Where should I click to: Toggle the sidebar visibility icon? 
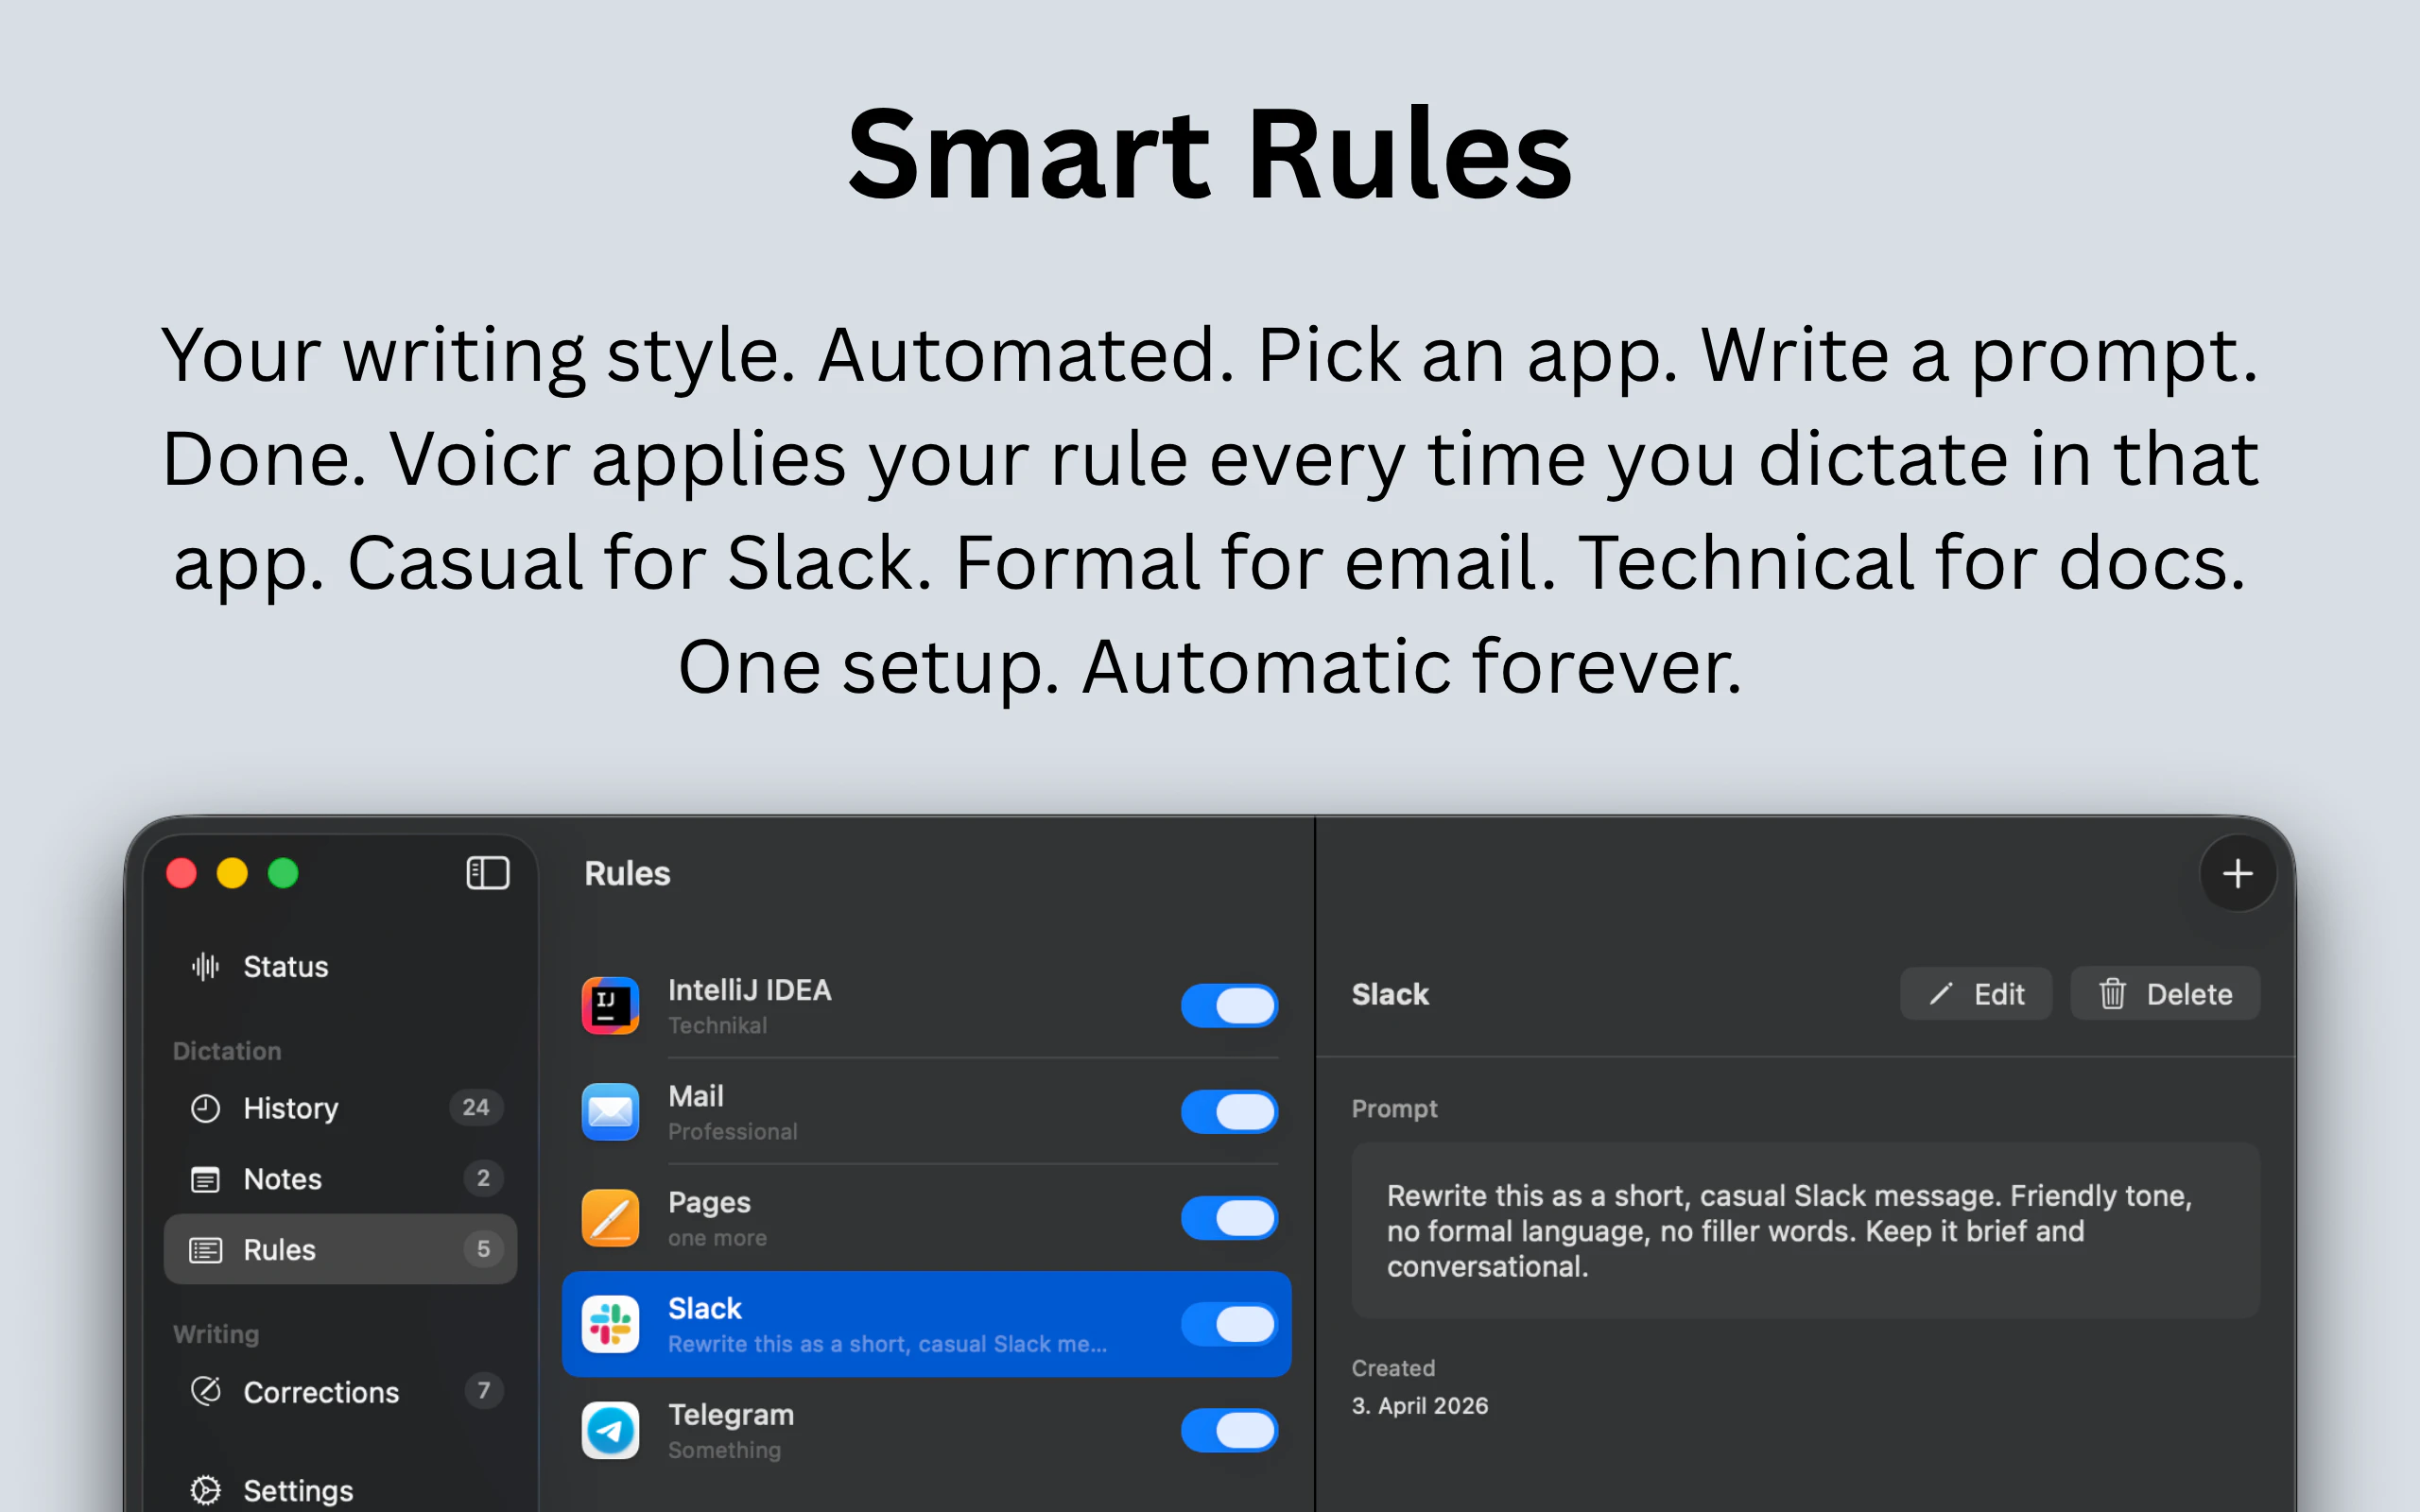click(x=487, y=873)
